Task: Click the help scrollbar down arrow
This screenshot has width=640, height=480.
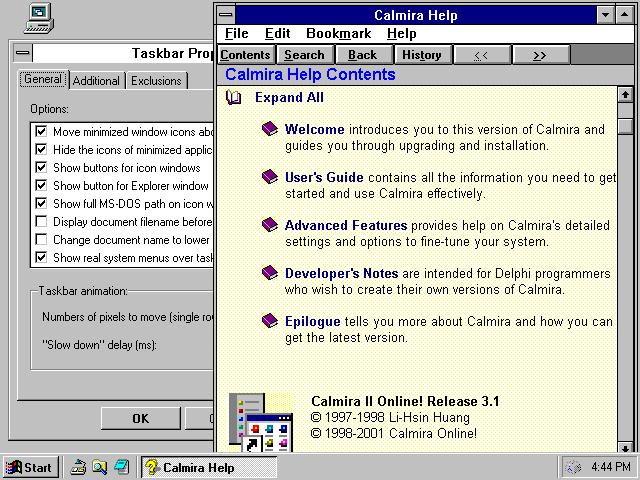Action: click(625, 448)
